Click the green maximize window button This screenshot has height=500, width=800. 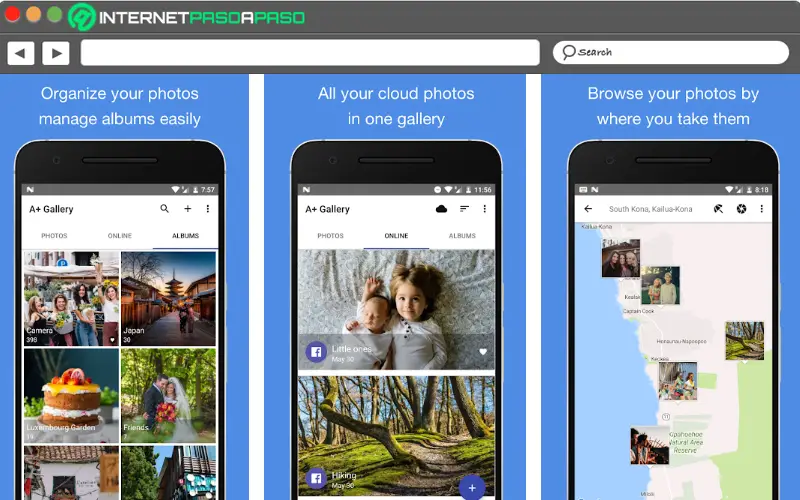point(55,14)
